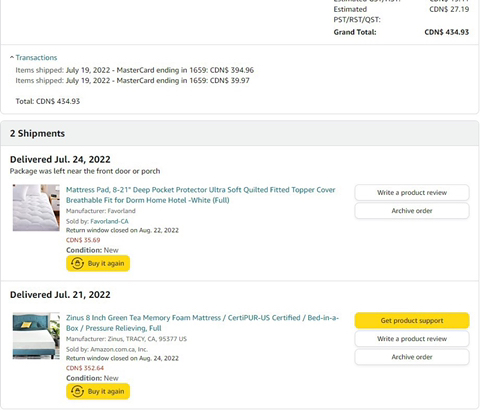480x410 pixels.
Task: Visit the Favorland-CA seller page
Action: point(109,221)
